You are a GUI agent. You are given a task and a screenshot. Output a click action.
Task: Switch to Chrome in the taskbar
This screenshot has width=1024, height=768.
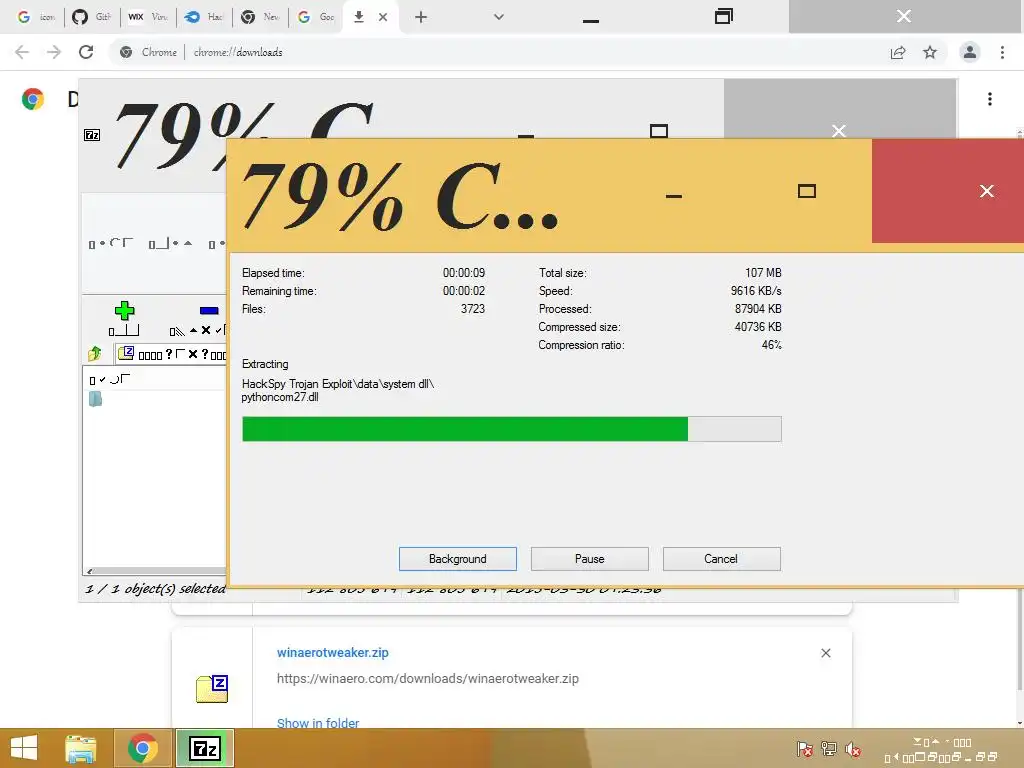pos(142,748)
